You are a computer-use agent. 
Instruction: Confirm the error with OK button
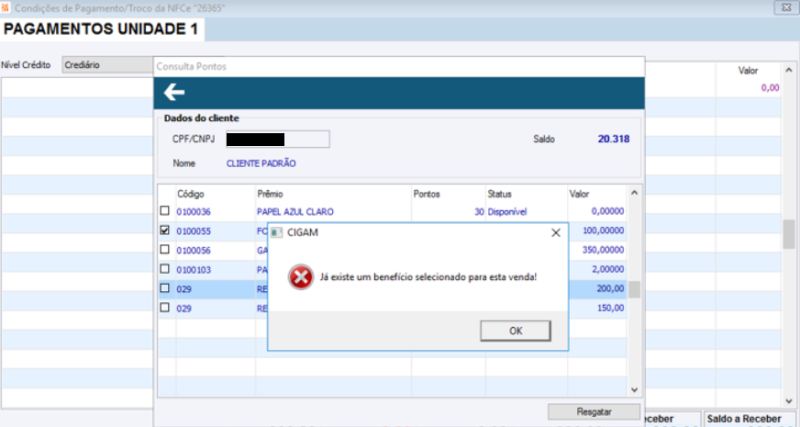tap(515, 331)
